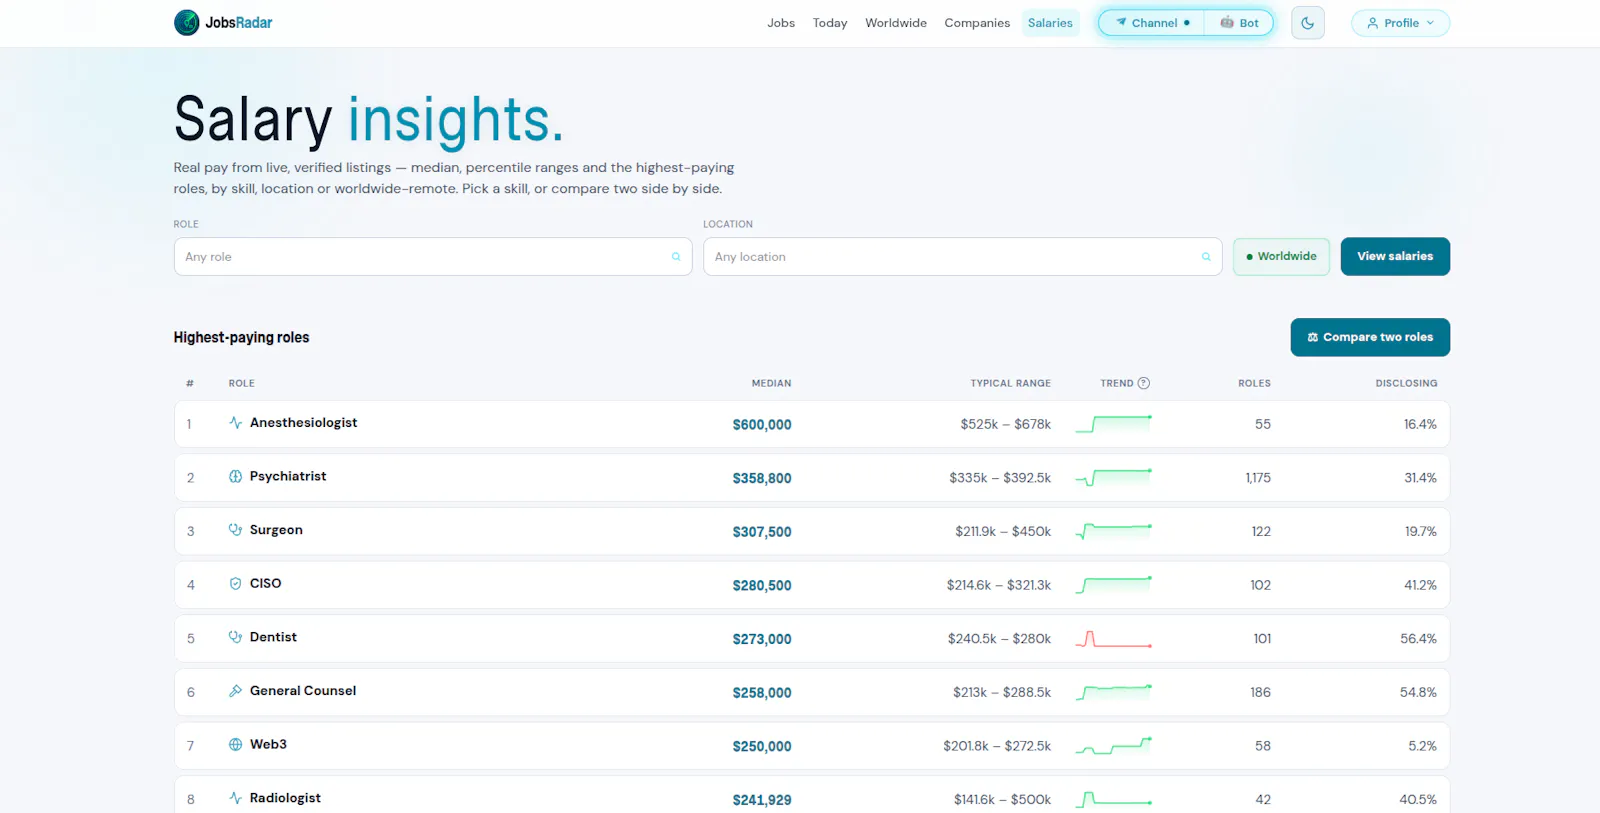Viewport: 1600px width, 813px height.
Task: Click the ROLES column header
Action: 1254,383
